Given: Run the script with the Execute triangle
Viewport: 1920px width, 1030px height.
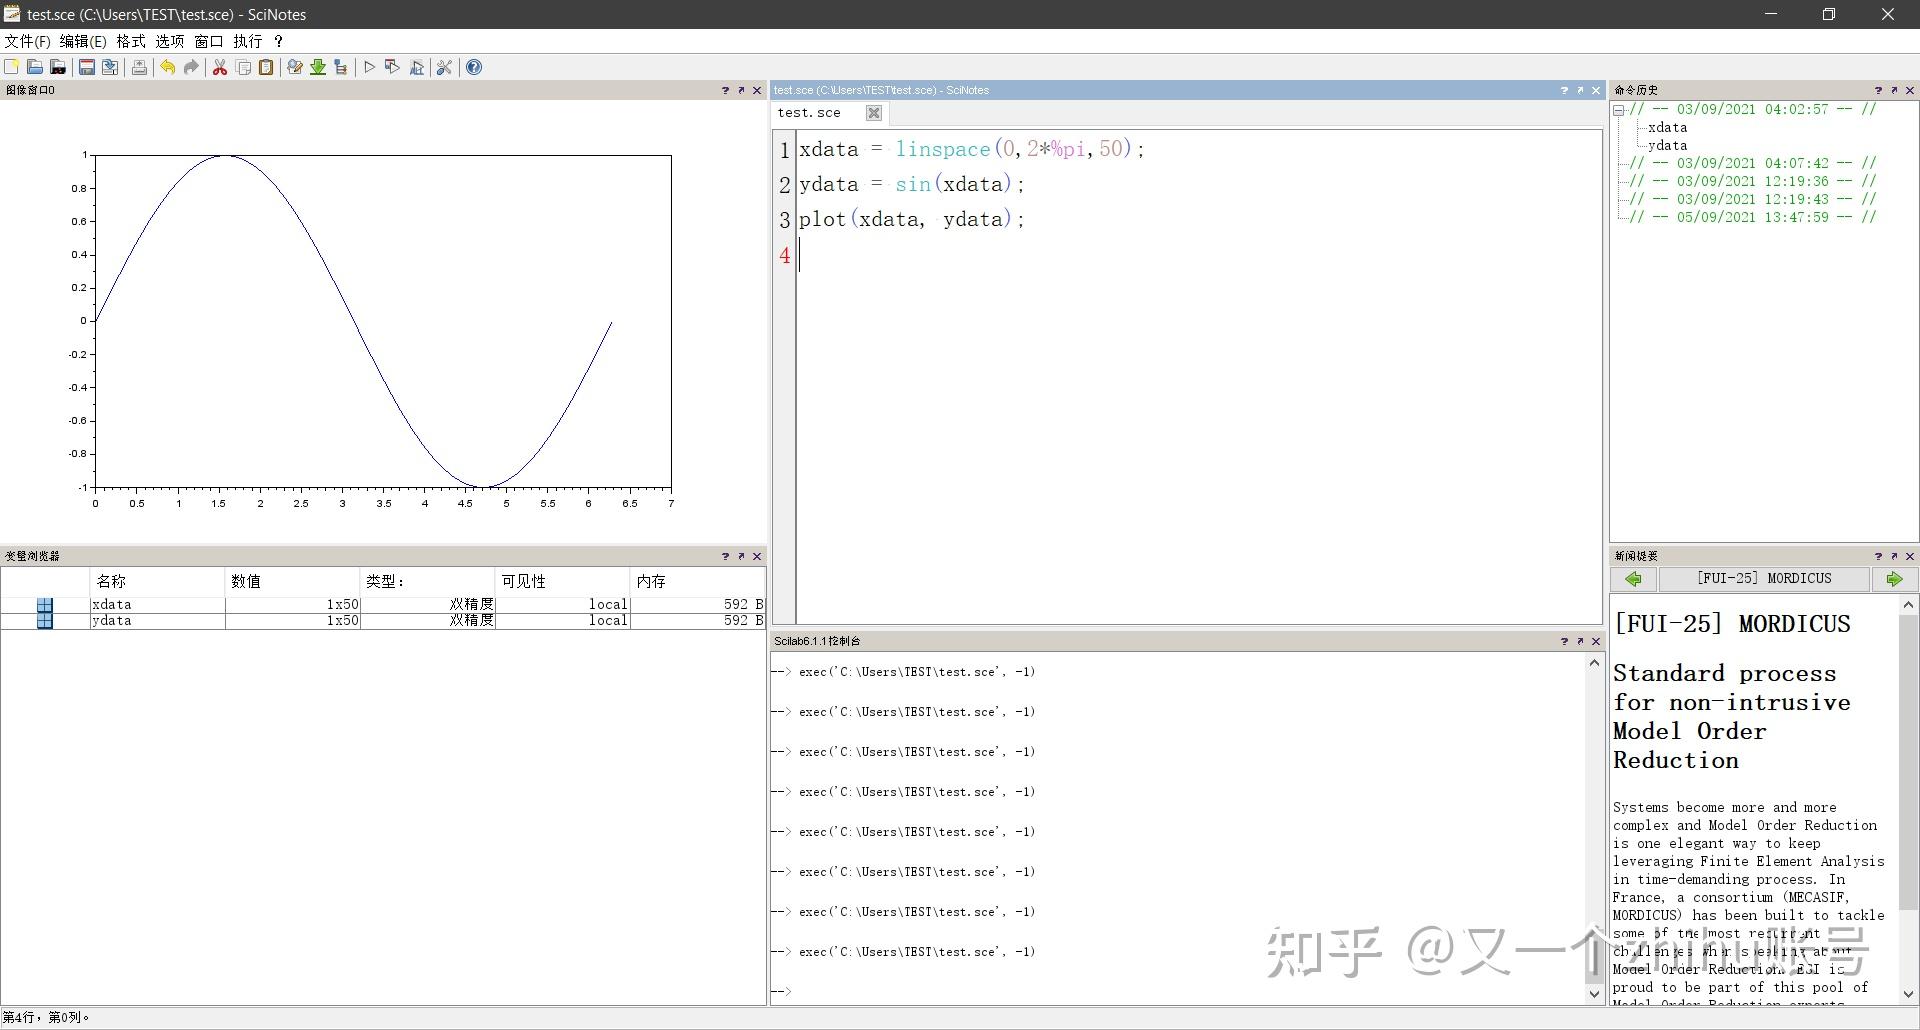Looking at the screenshot, I should click(369, 67).
